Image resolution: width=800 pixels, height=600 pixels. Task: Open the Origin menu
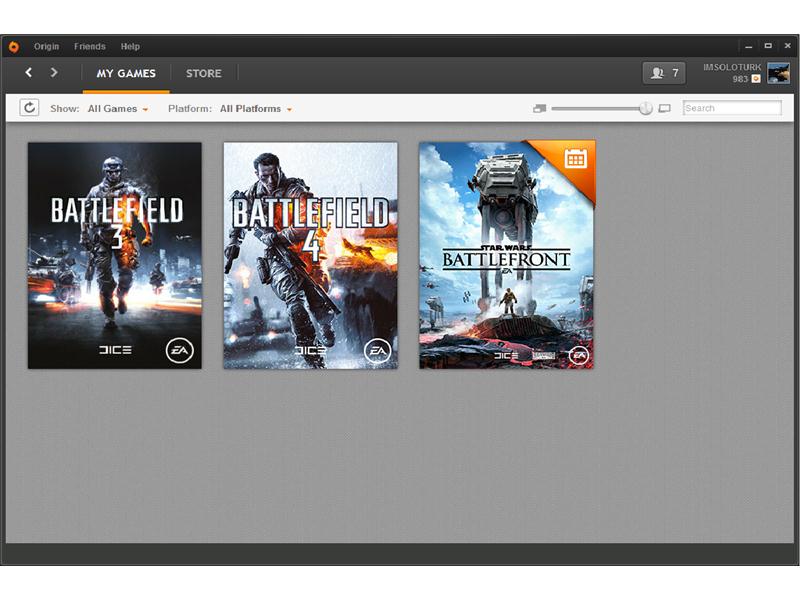[x=46, y=46]
